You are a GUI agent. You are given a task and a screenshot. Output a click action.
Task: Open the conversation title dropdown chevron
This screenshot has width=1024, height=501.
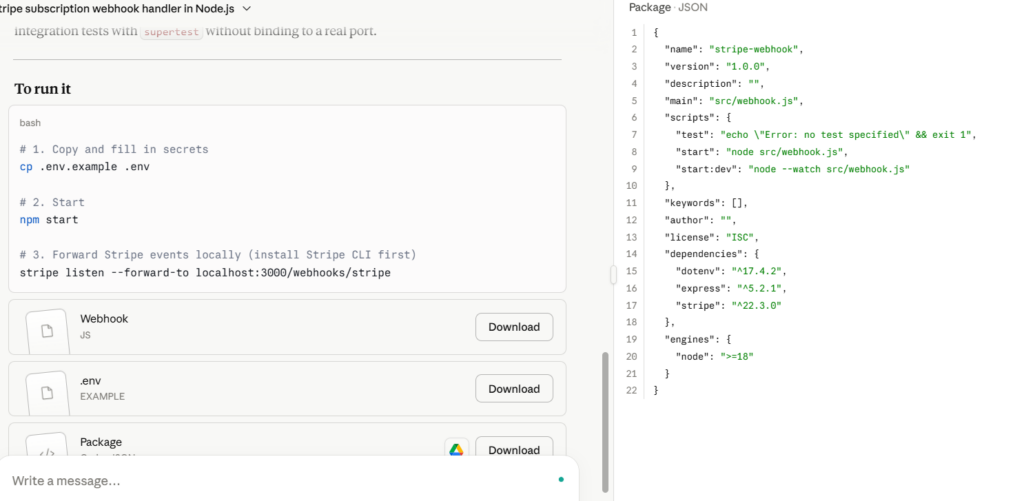[x=246, y=8]
